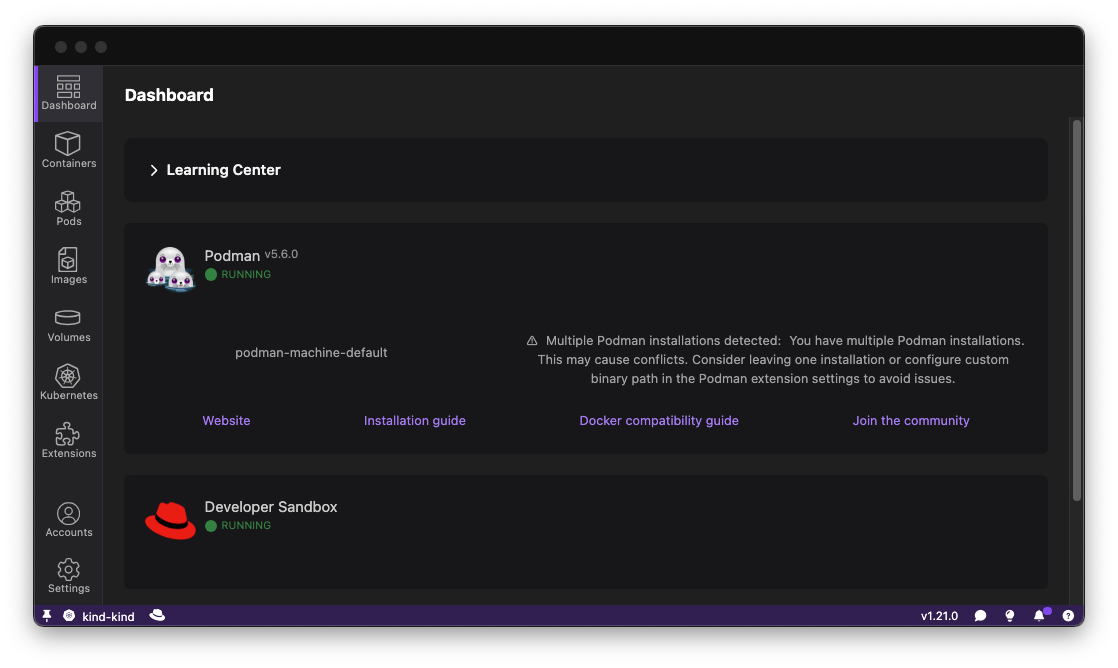Open the feedback chat bubble icon
This screenshot has height=668, width=1118.
coord(981,615)
